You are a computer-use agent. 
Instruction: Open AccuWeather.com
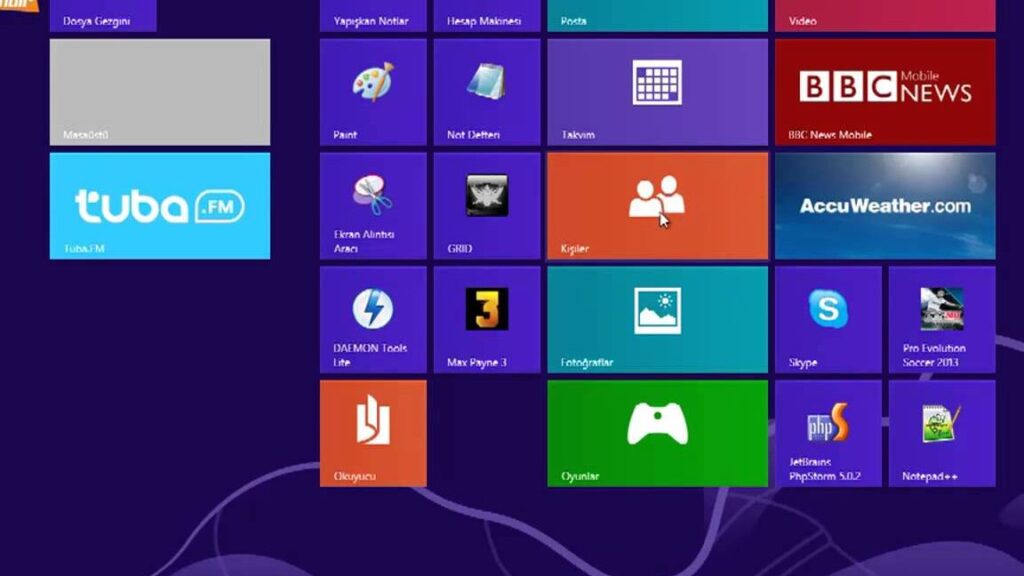[x=884, y=205]
